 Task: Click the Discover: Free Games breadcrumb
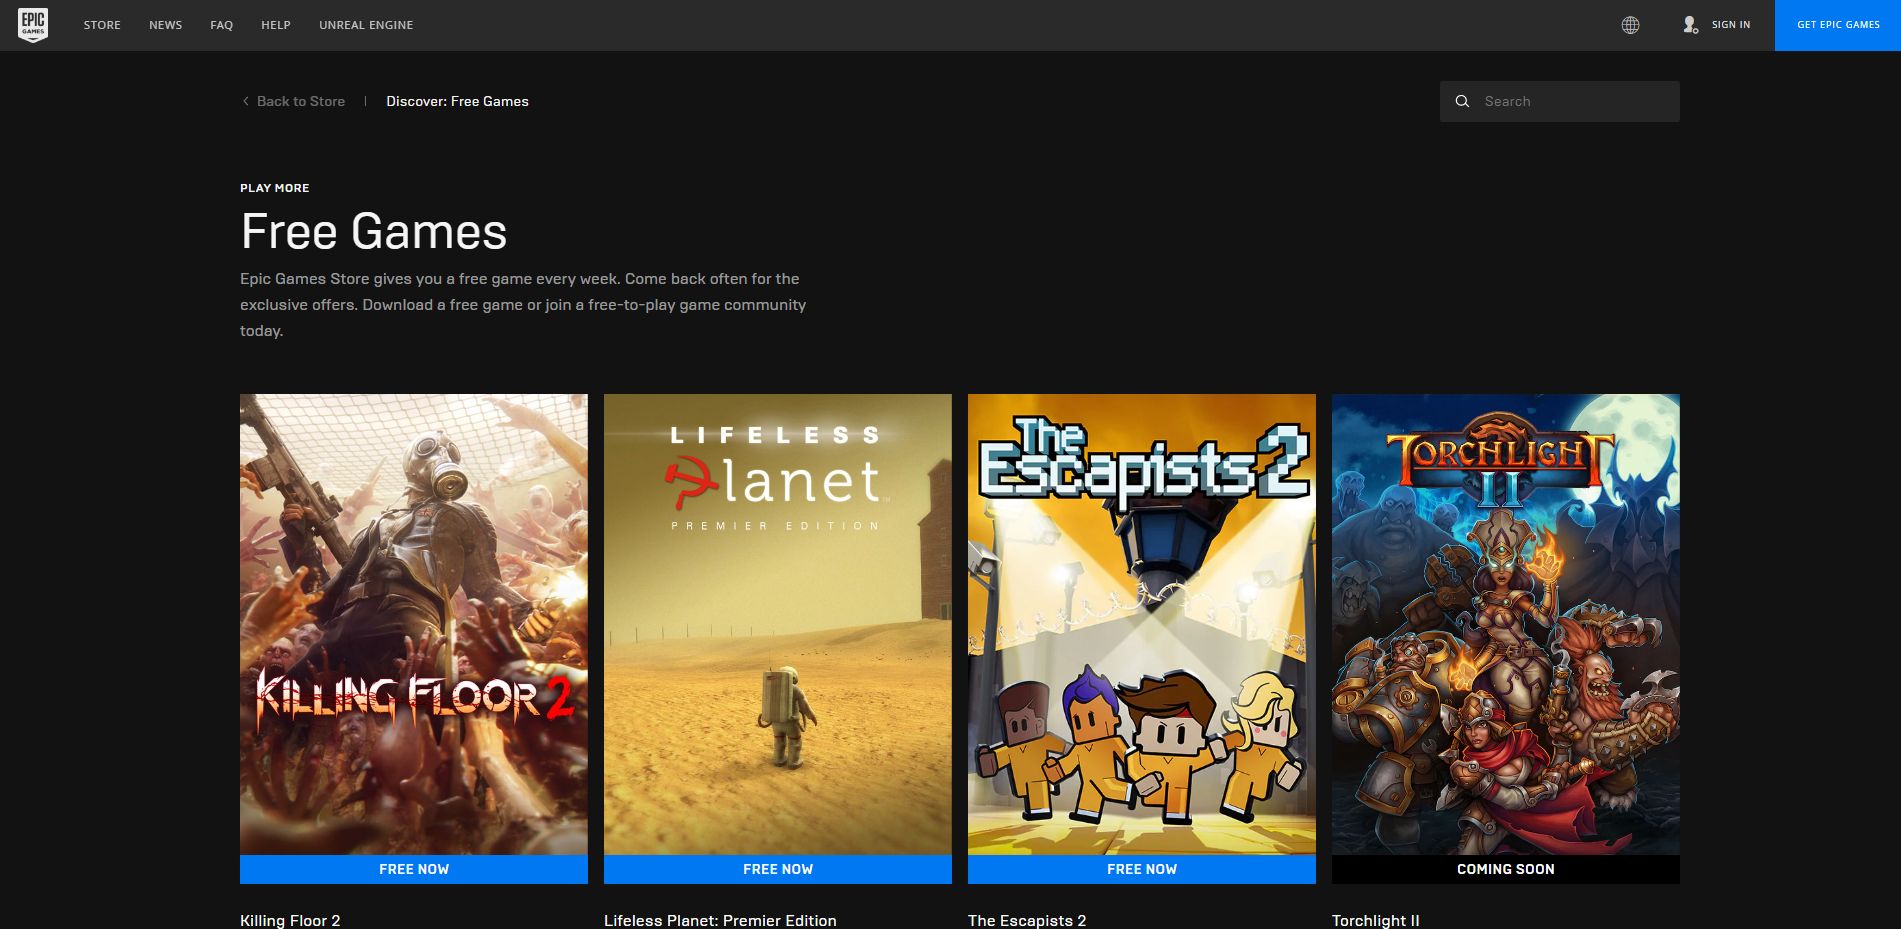click(x=457, y=101)
